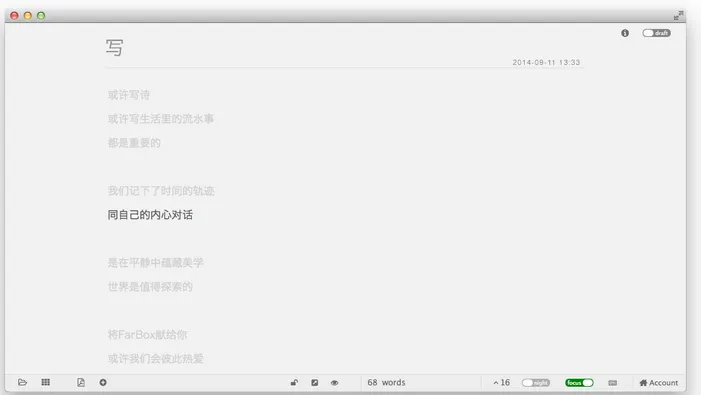The height and width of the screenshot is (395, 701).
Task: Click the line 都是重要的
Action: pos(134,143)
